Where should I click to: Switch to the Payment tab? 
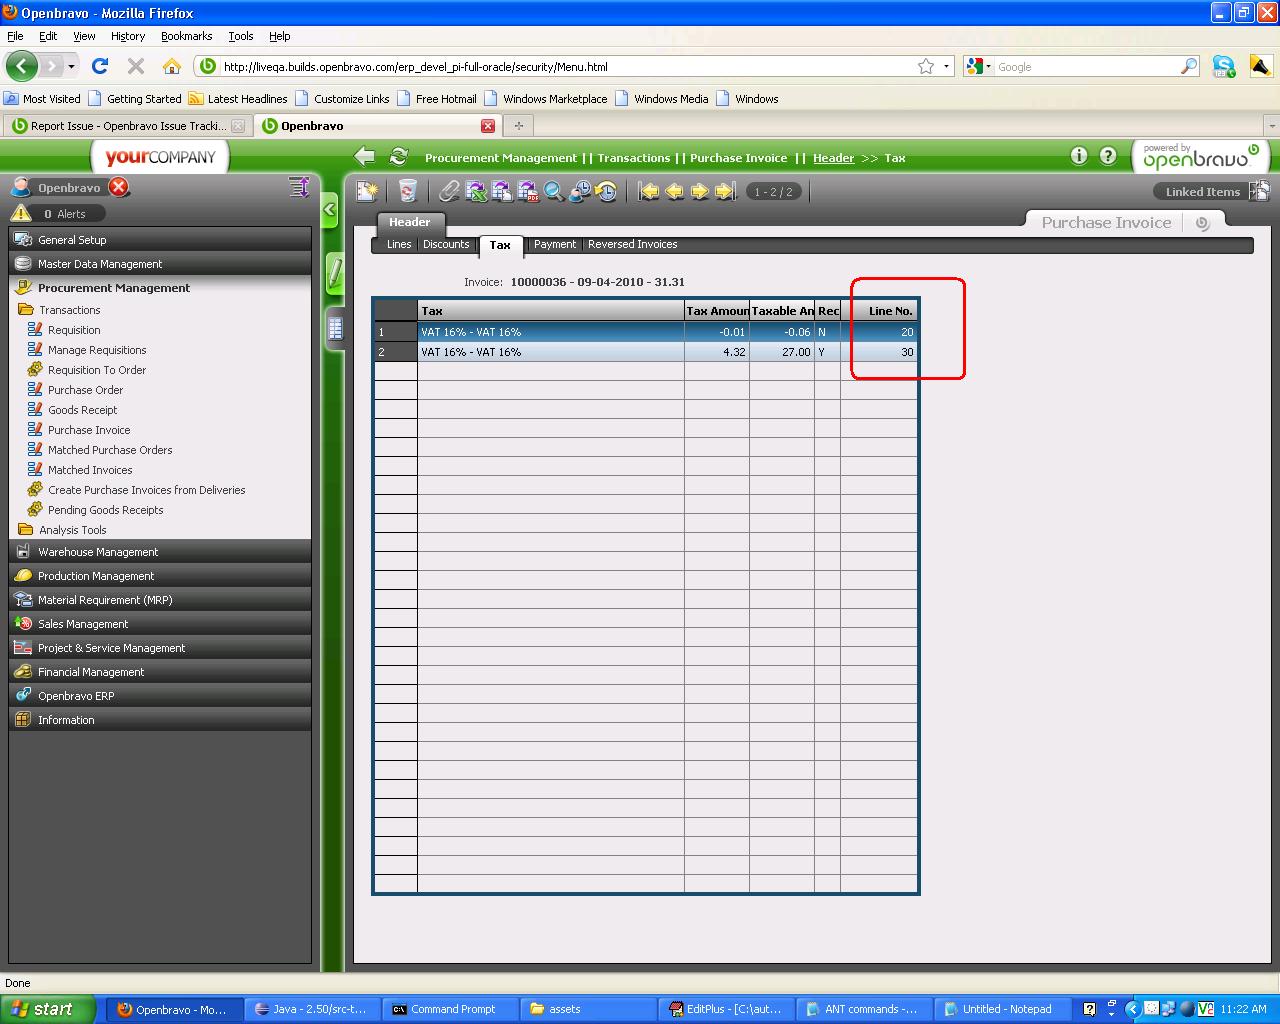[x=555, y=244]
